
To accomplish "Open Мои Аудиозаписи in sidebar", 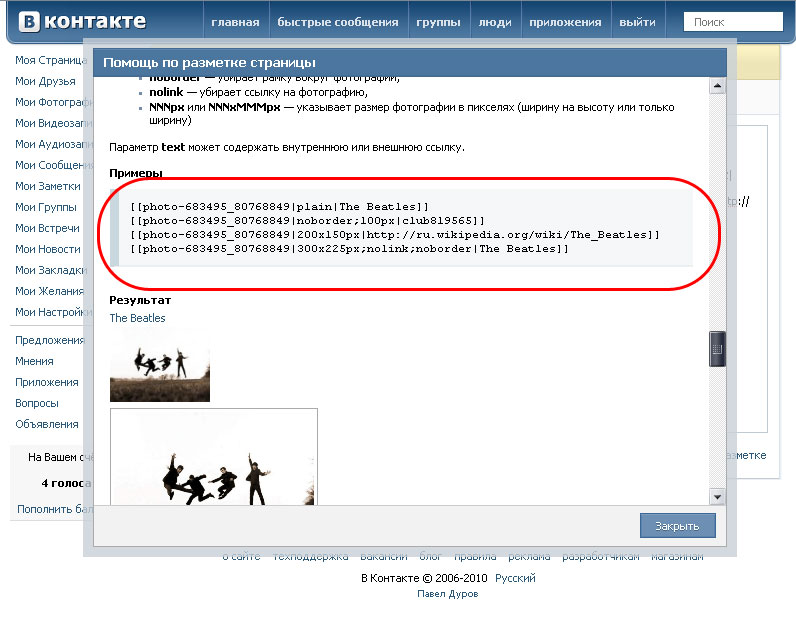I will point(53,144).
